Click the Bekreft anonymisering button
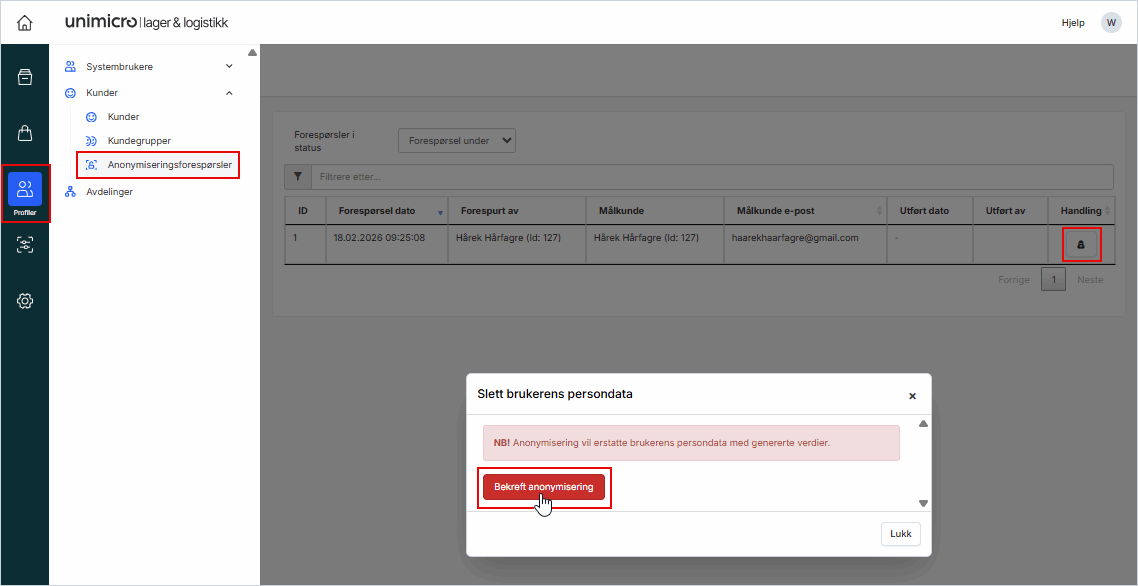 tap(543, 487)
